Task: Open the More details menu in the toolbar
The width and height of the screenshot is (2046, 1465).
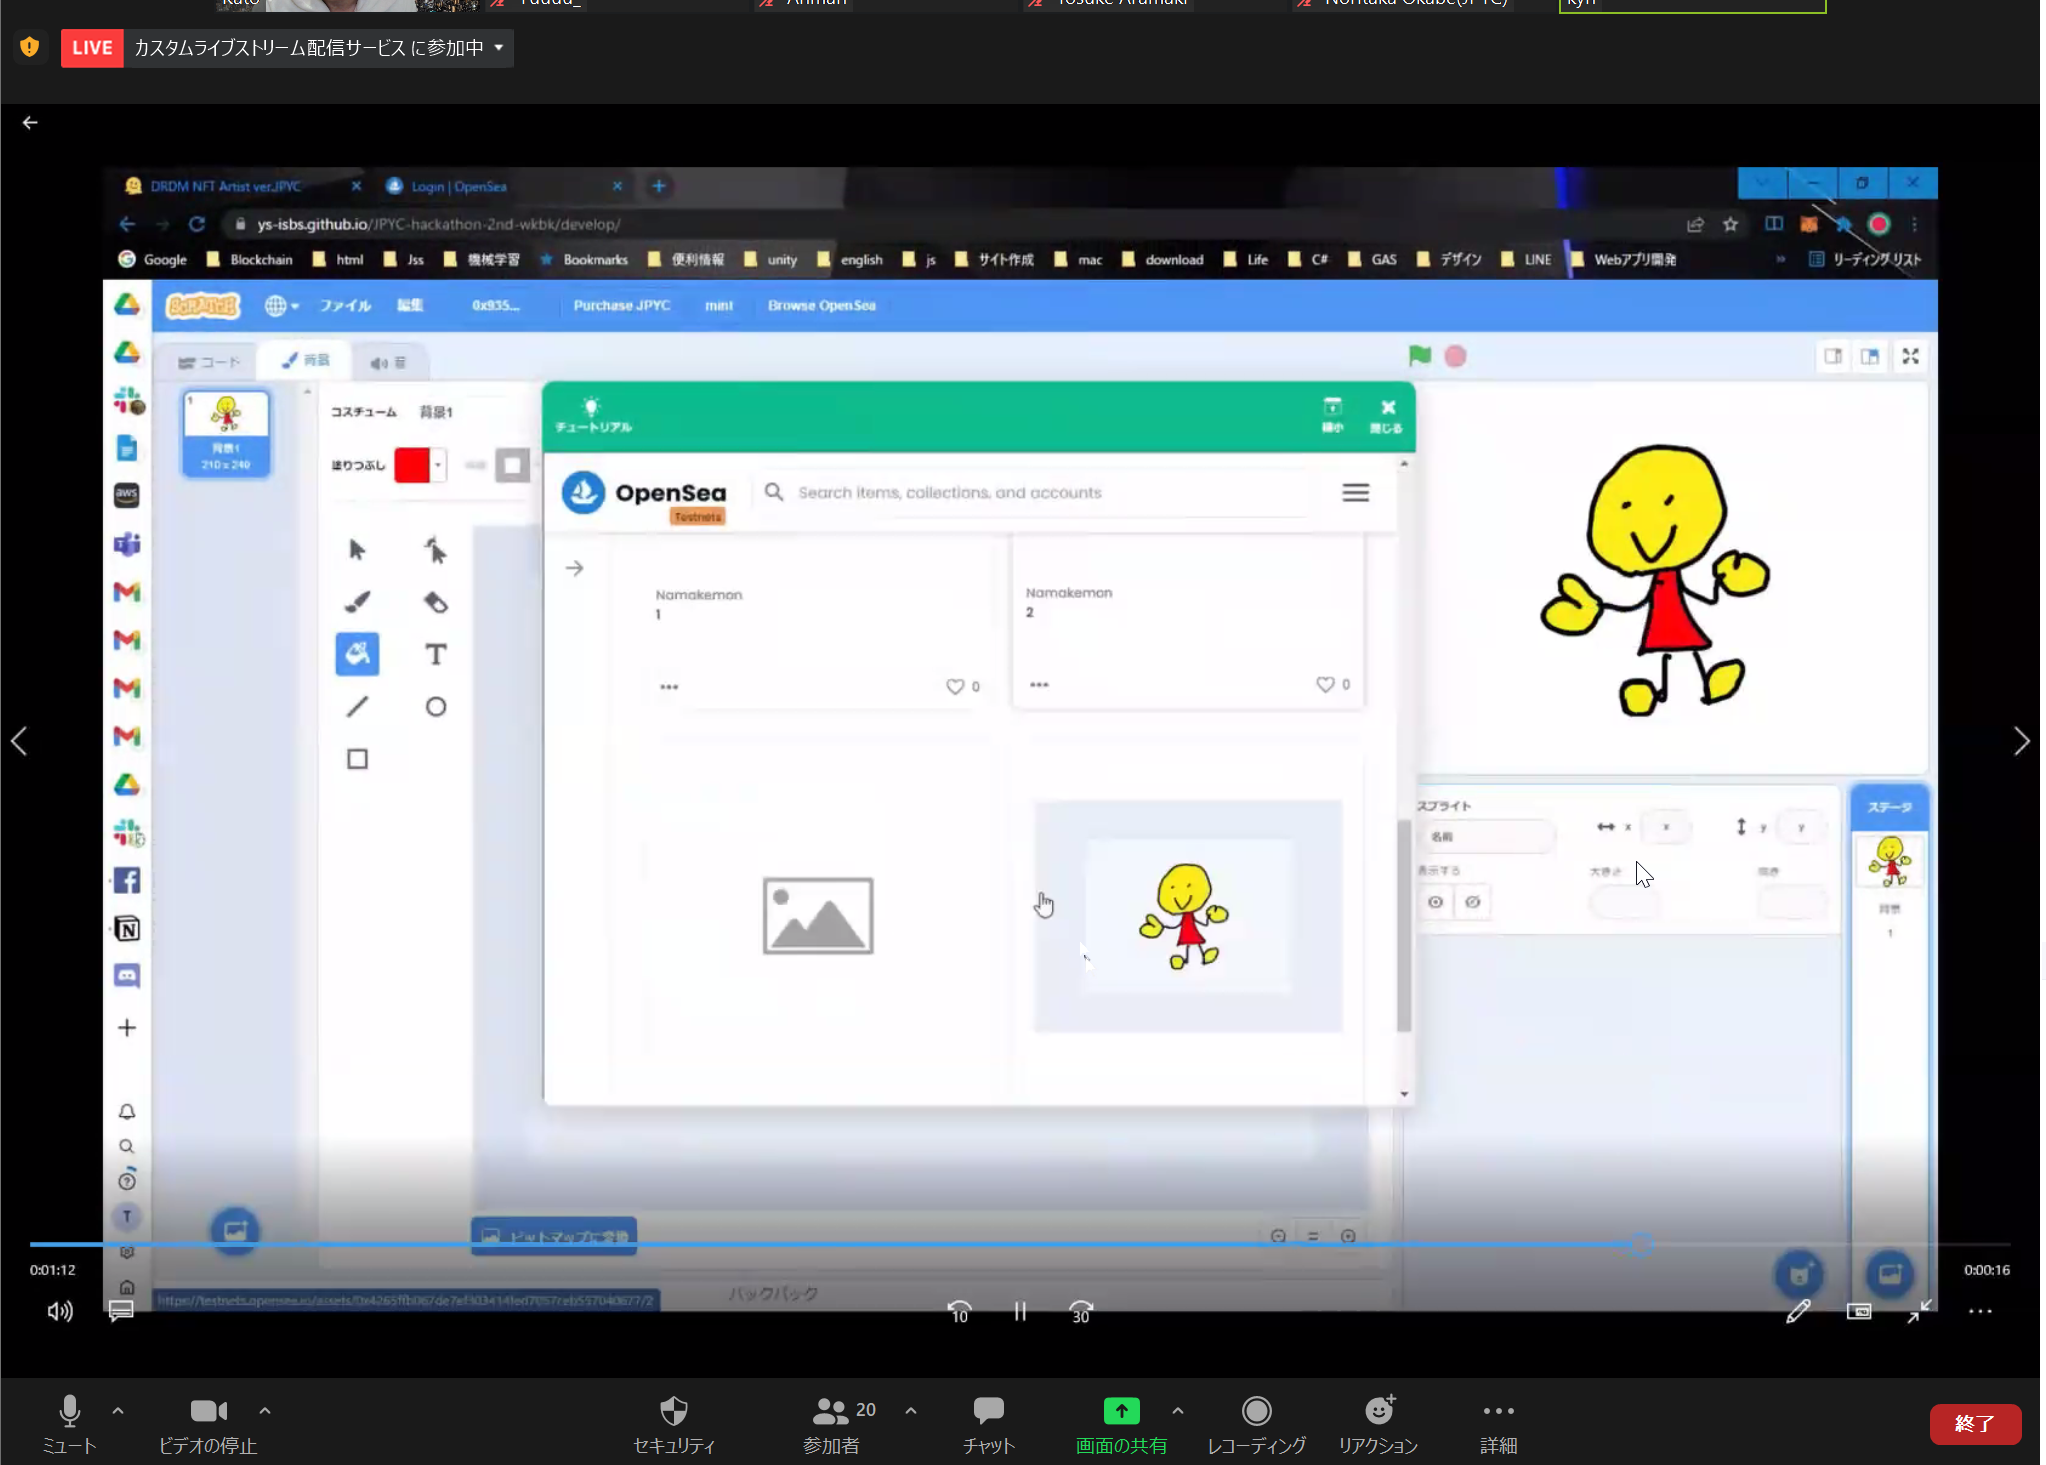Action: [1498, 1411]
